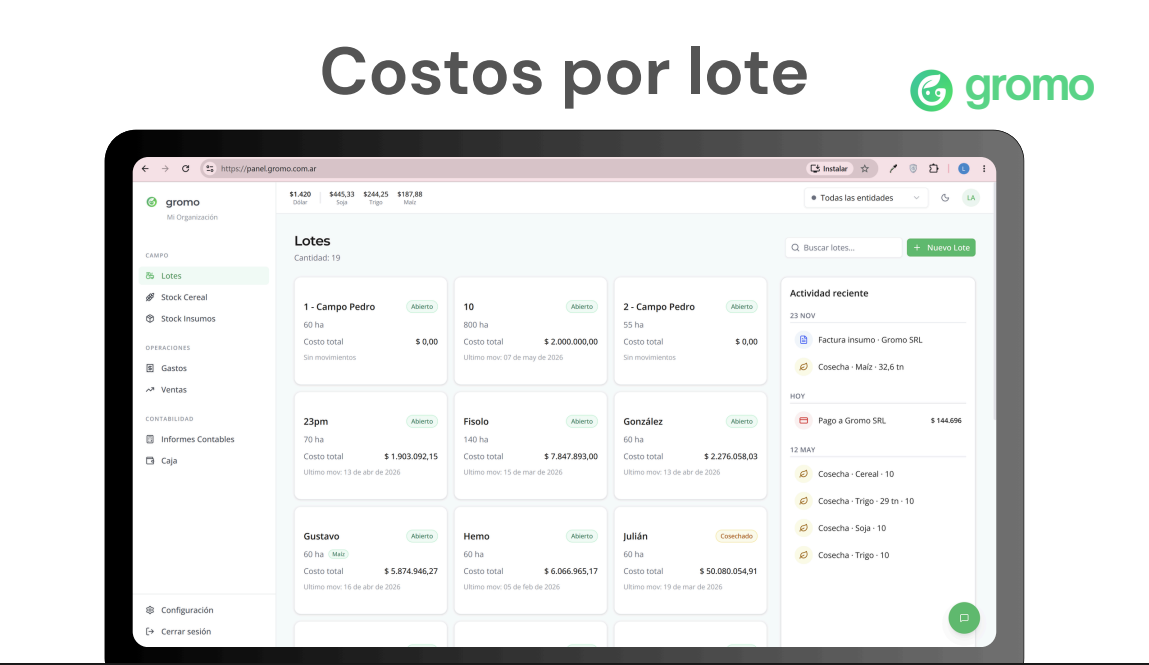Click the card icon beside Pago a Gromo SRL
Screen dimensions: 1149x665
point(804,420)
